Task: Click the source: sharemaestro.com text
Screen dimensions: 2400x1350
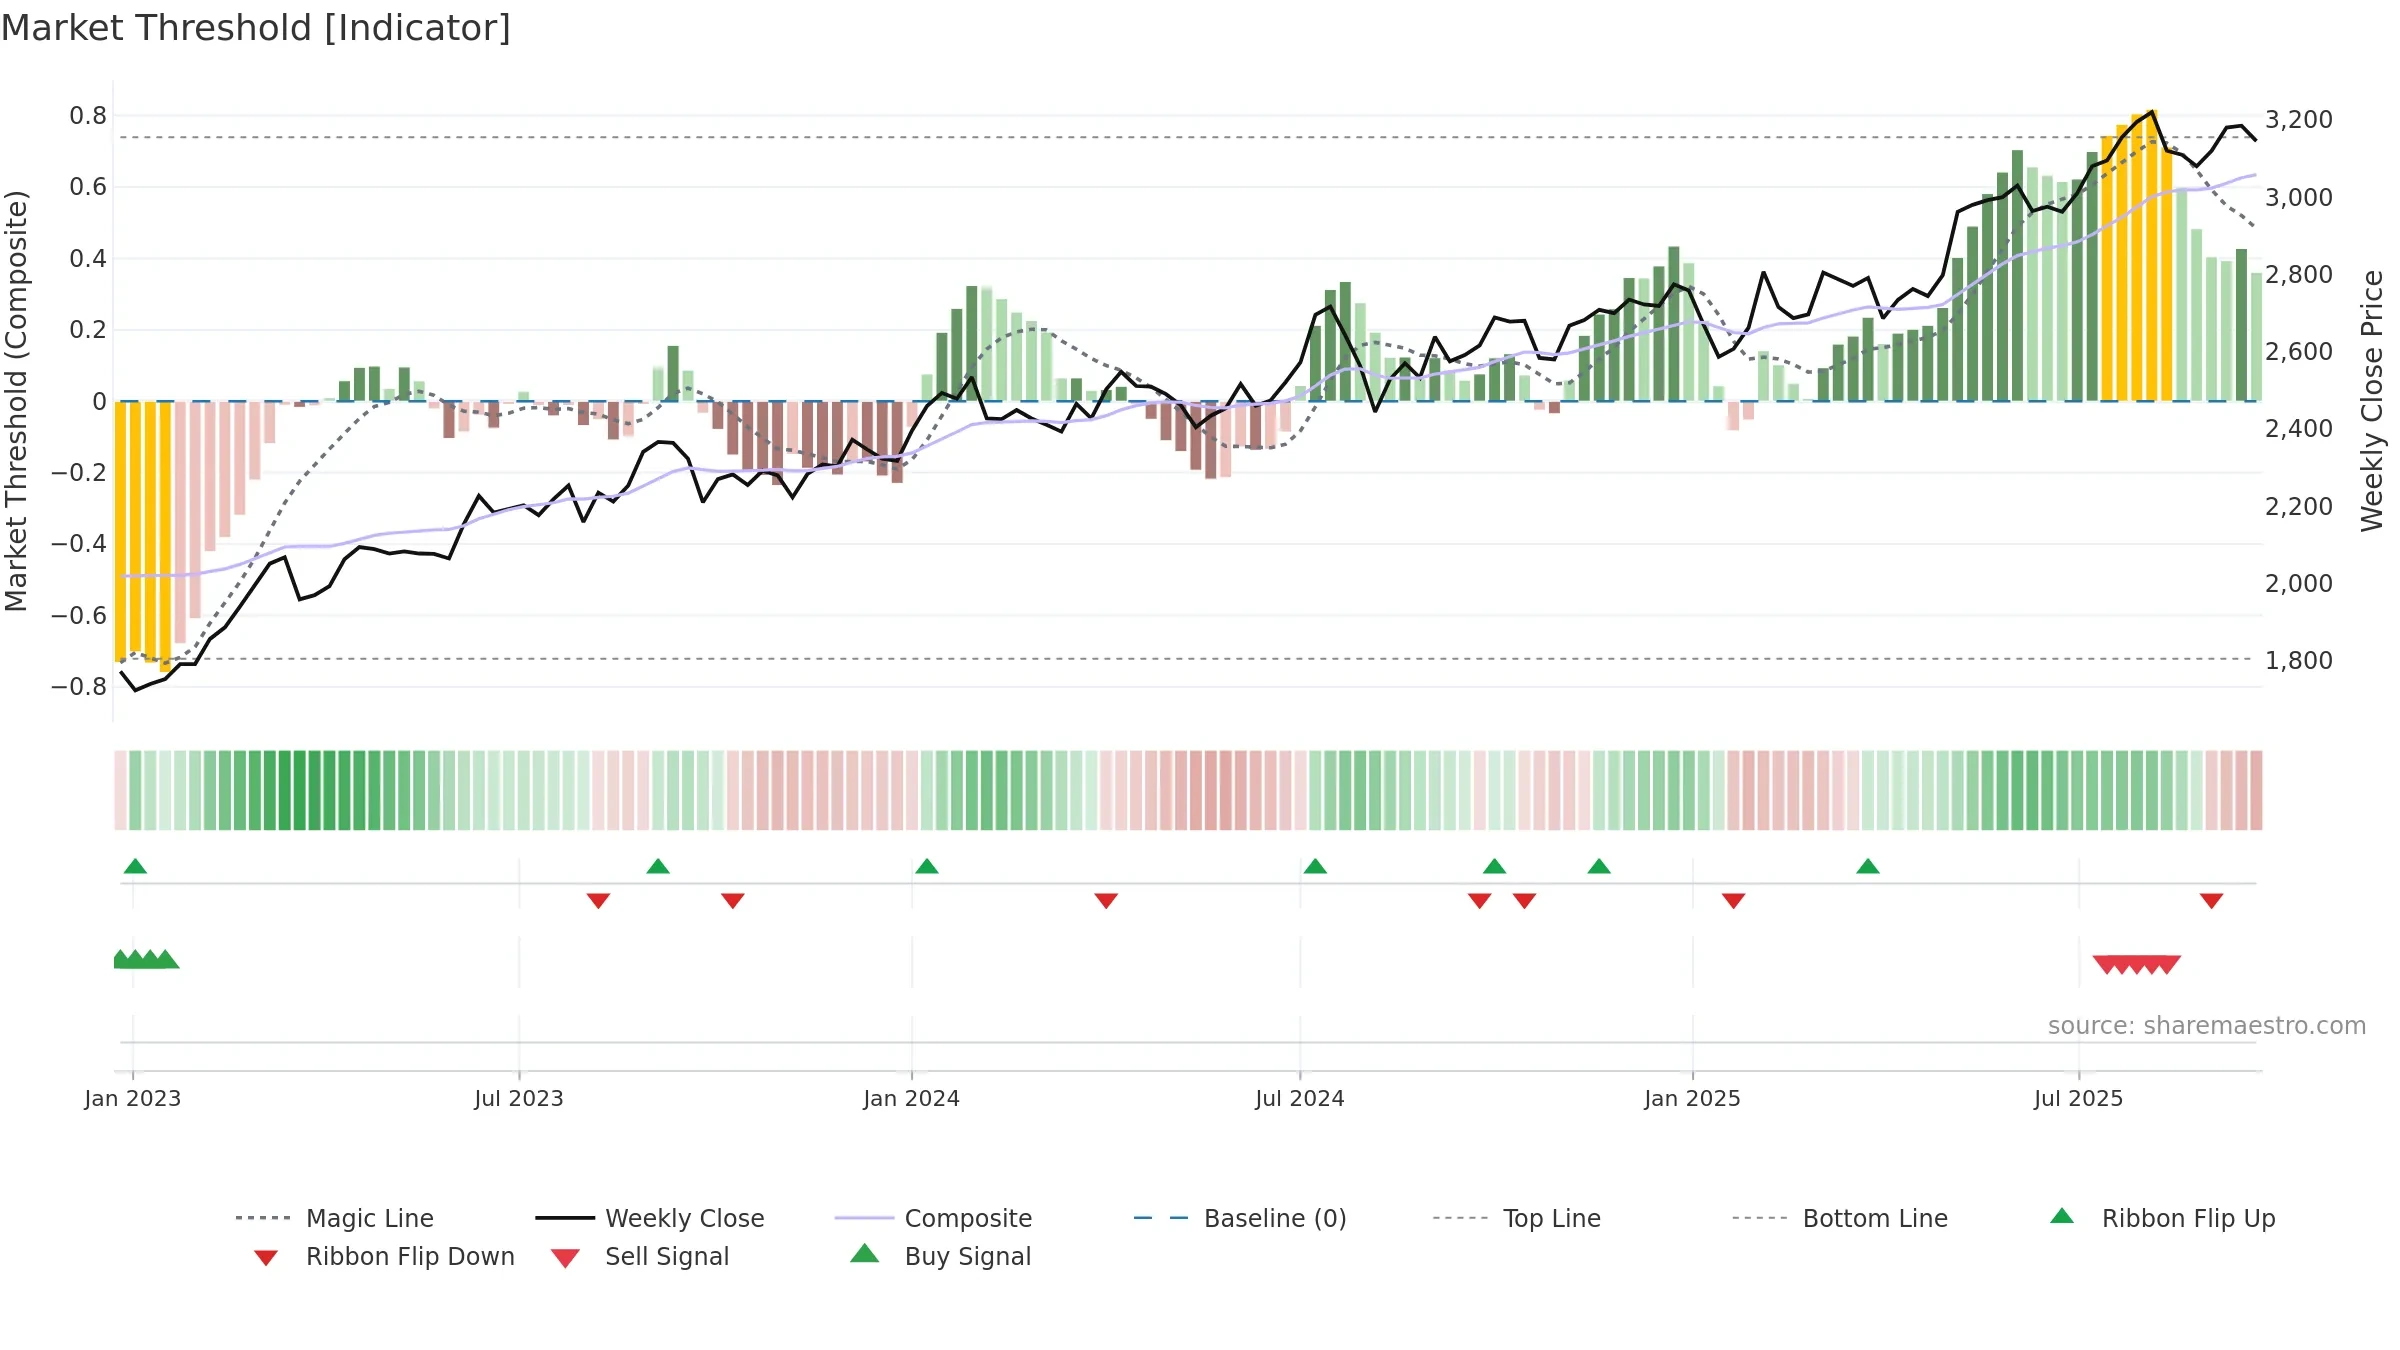Action: [2207, 1026]
